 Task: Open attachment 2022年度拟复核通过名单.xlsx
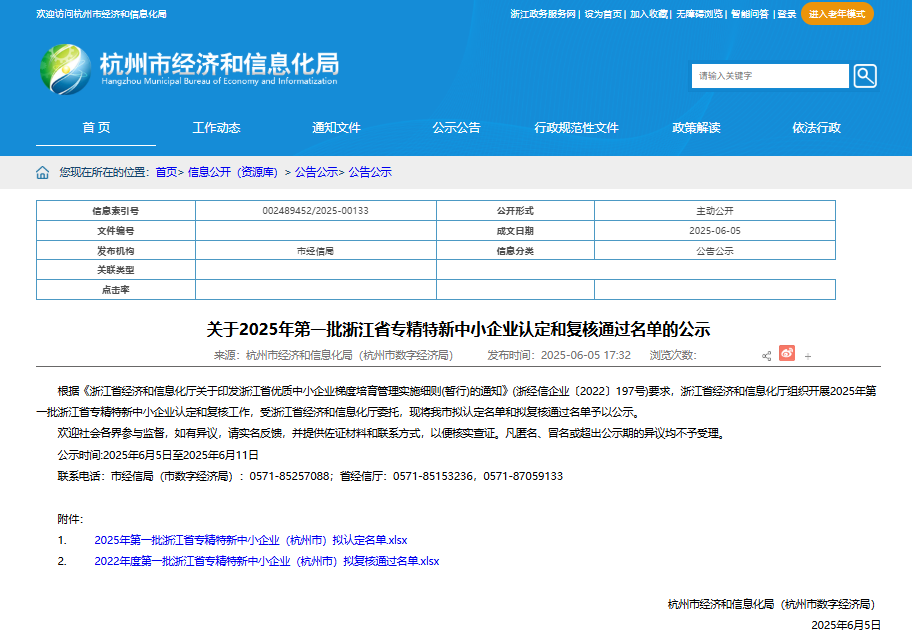[267, 561]
